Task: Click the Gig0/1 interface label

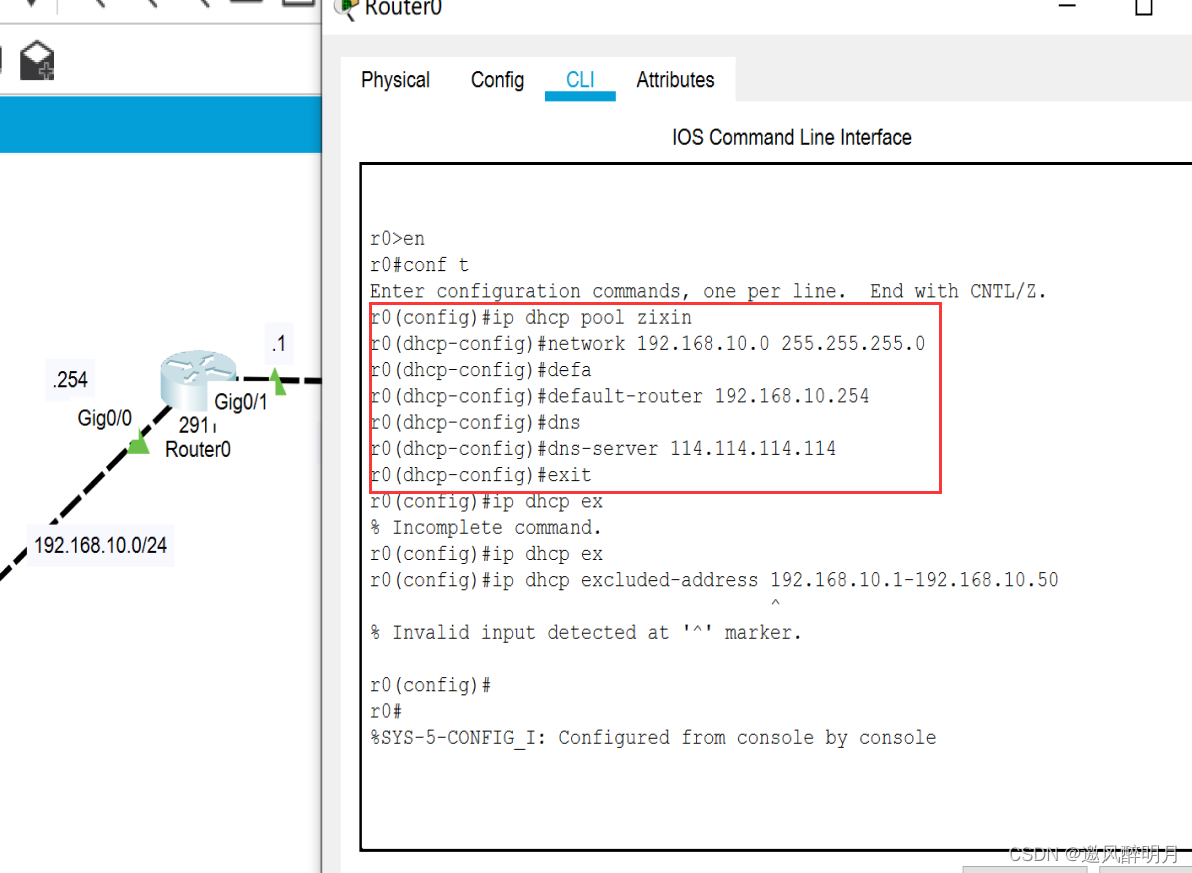Action: (240, 402)
